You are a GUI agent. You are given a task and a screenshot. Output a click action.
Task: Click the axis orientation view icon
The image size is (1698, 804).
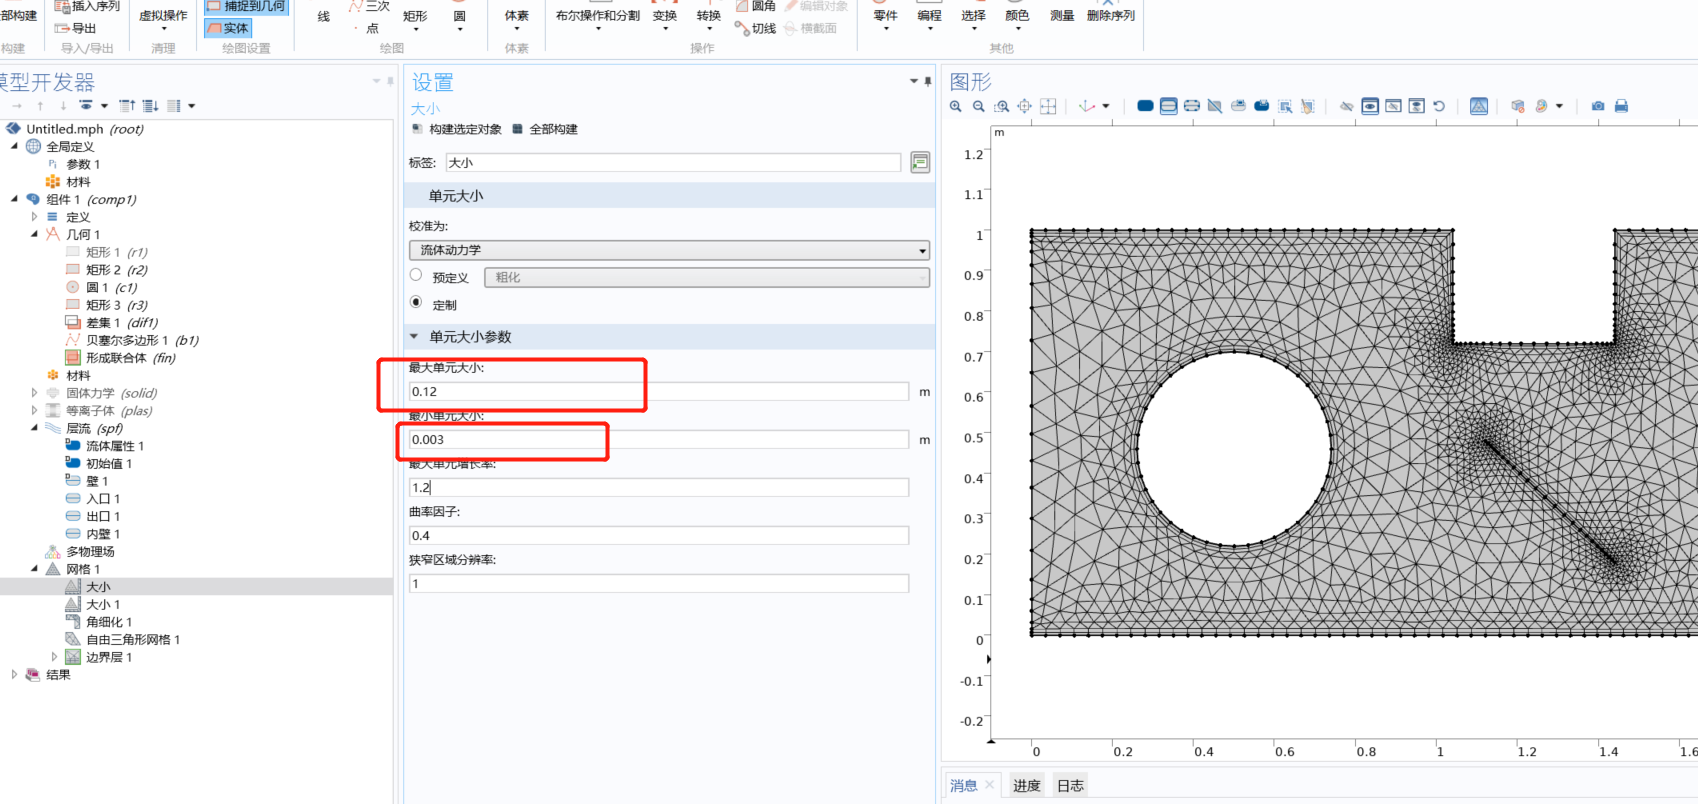pyautogui.click(x=1088, y=106)
